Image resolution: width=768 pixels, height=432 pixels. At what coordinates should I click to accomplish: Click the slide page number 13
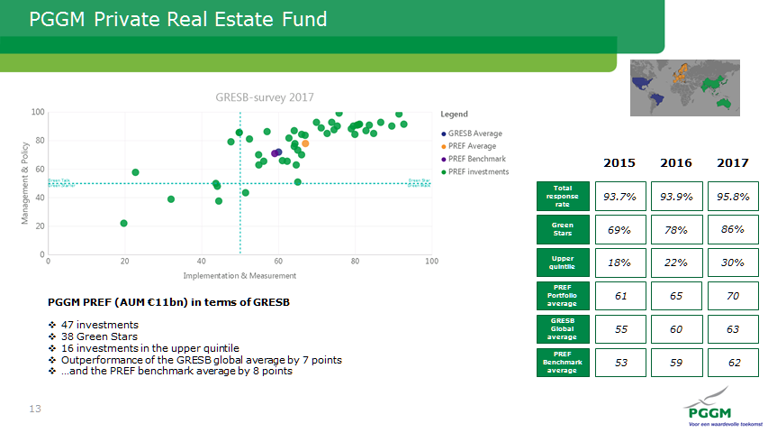[x=35, y=408]
